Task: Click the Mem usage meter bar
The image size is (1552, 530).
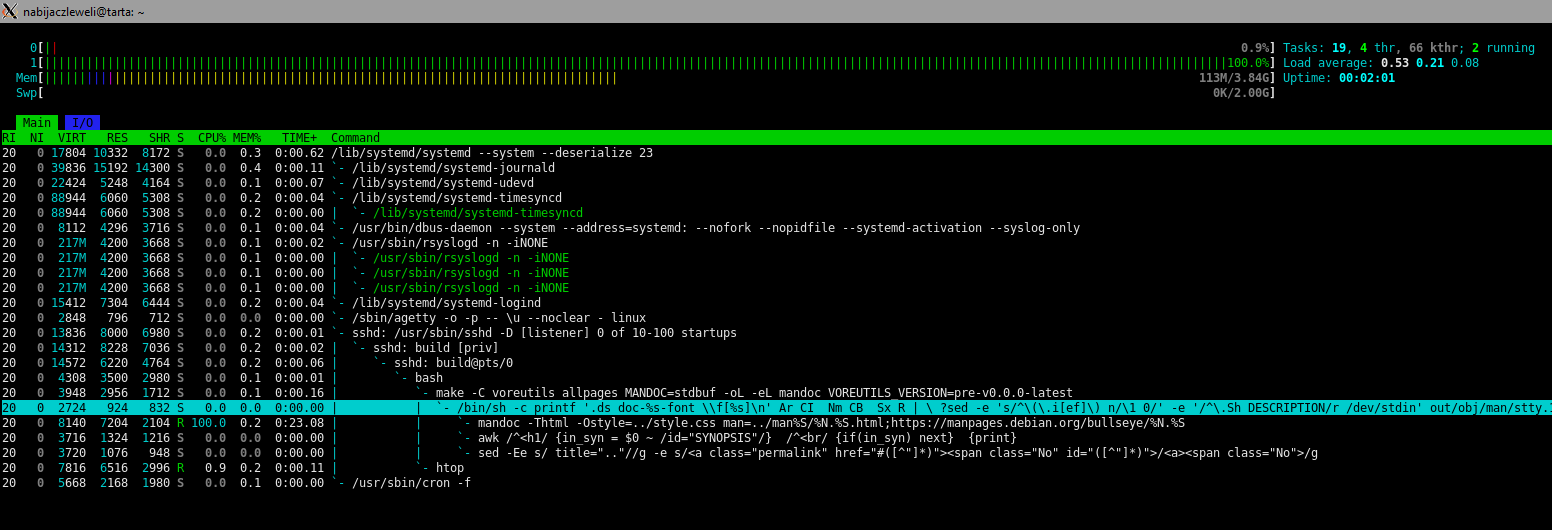Action: 640,78
